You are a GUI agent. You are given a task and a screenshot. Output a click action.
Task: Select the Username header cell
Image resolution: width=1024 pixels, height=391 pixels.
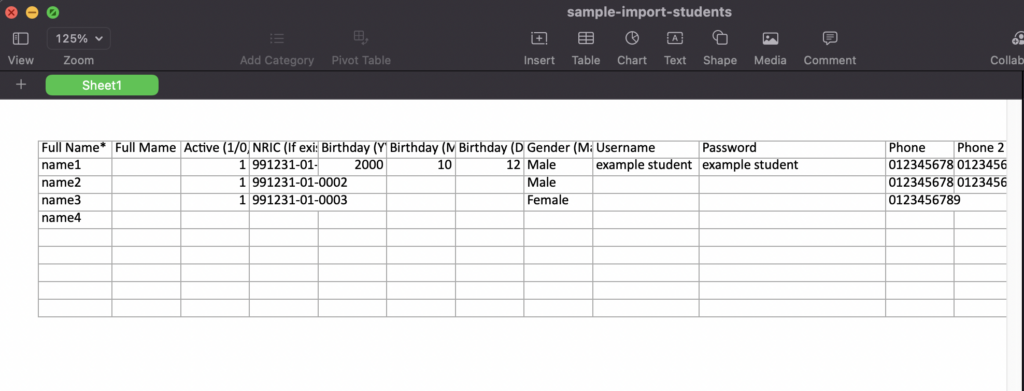646,148
